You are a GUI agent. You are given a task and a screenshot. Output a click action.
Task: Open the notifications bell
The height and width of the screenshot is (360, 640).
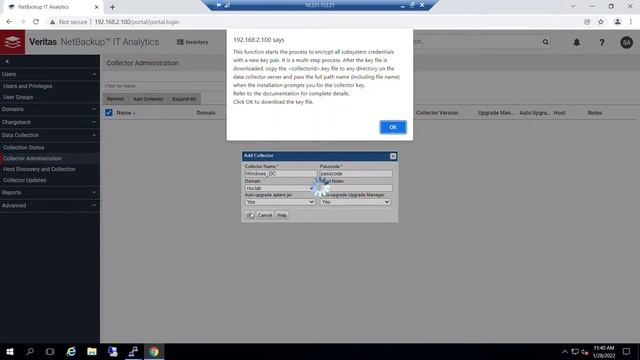coord(576,42)
